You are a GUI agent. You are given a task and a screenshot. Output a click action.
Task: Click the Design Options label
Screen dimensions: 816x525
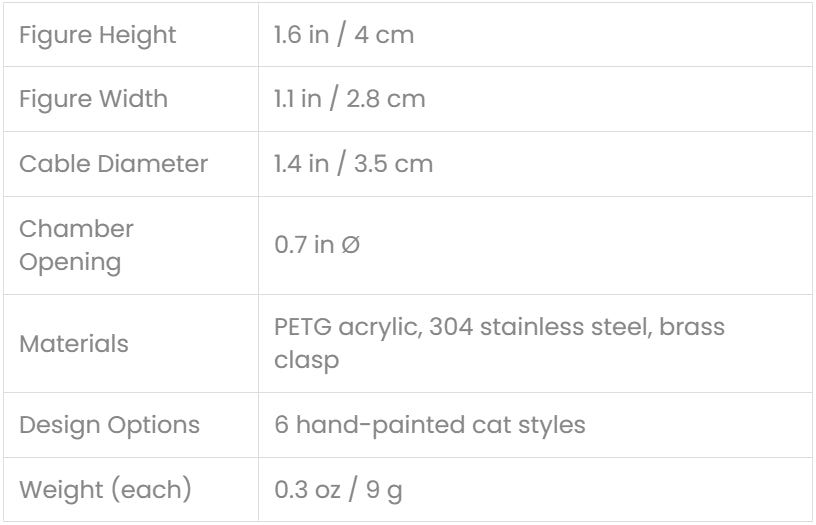(x=110, y=424)
